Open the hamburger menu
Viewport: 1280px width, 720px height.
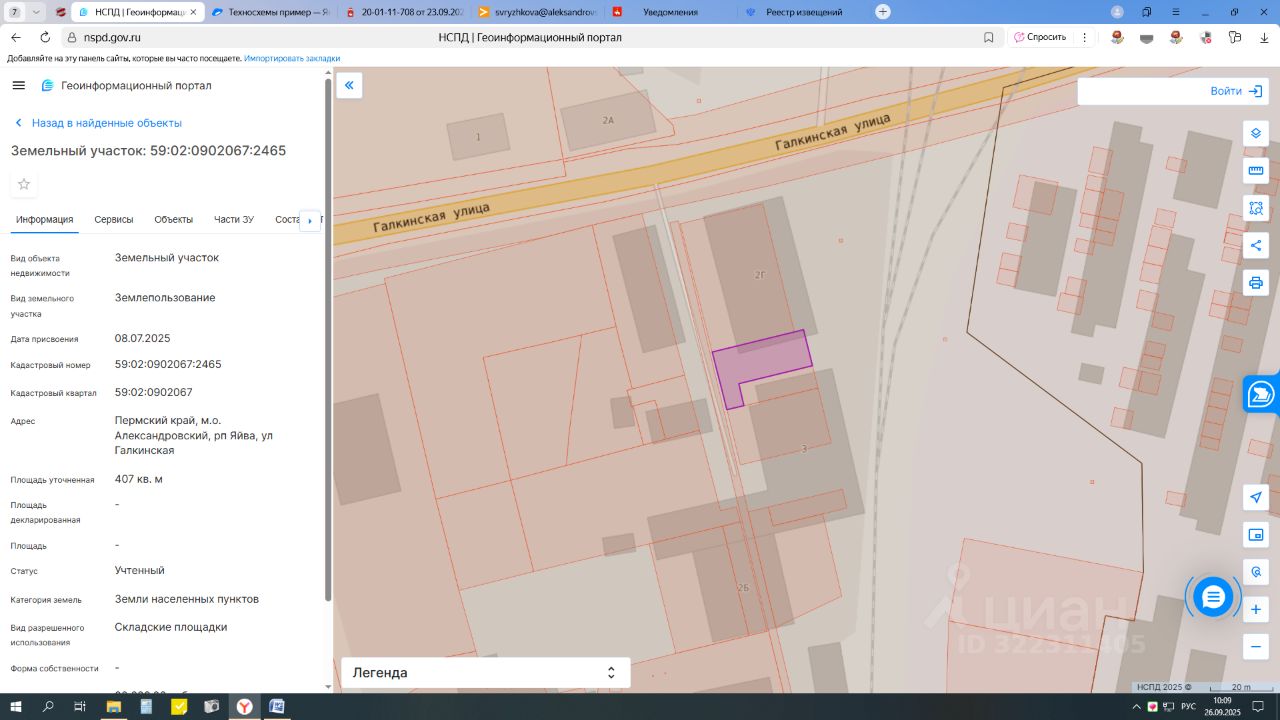[18, 86]
